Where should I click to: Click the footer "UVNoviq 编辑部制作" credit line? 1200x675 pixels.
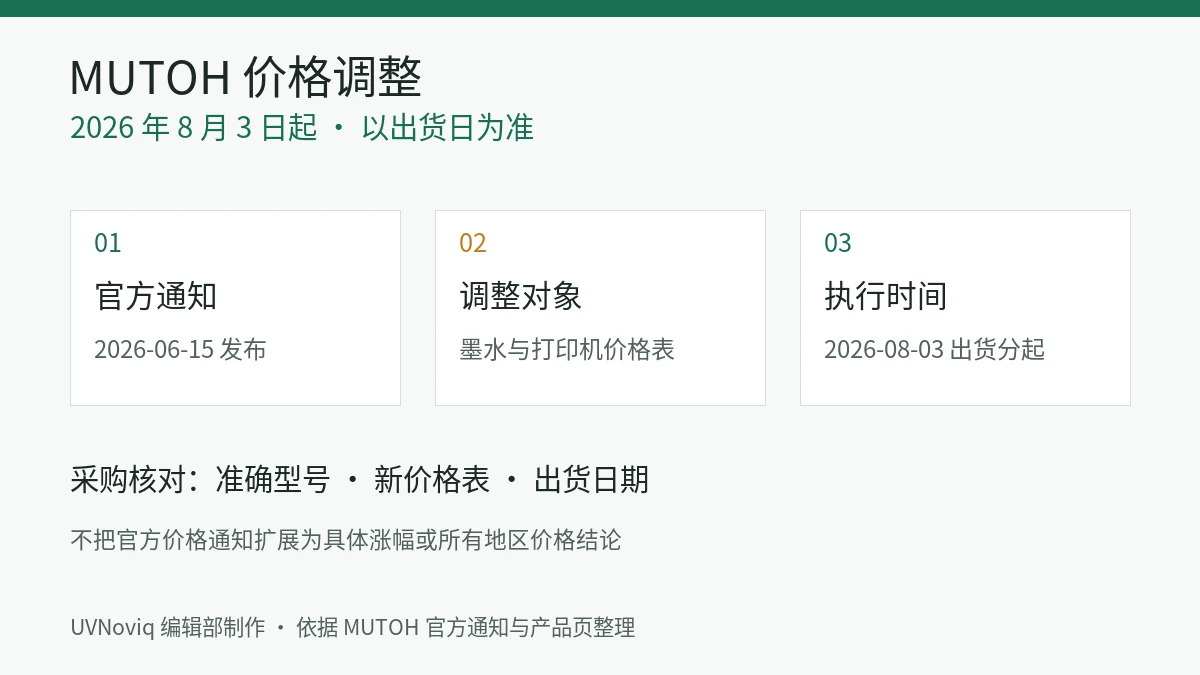click(353, 627)
